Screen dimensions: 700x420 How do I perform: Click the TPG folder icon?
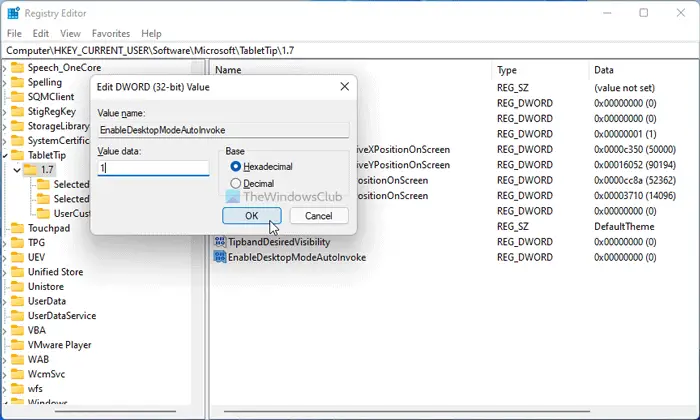[x=17, y=243]
